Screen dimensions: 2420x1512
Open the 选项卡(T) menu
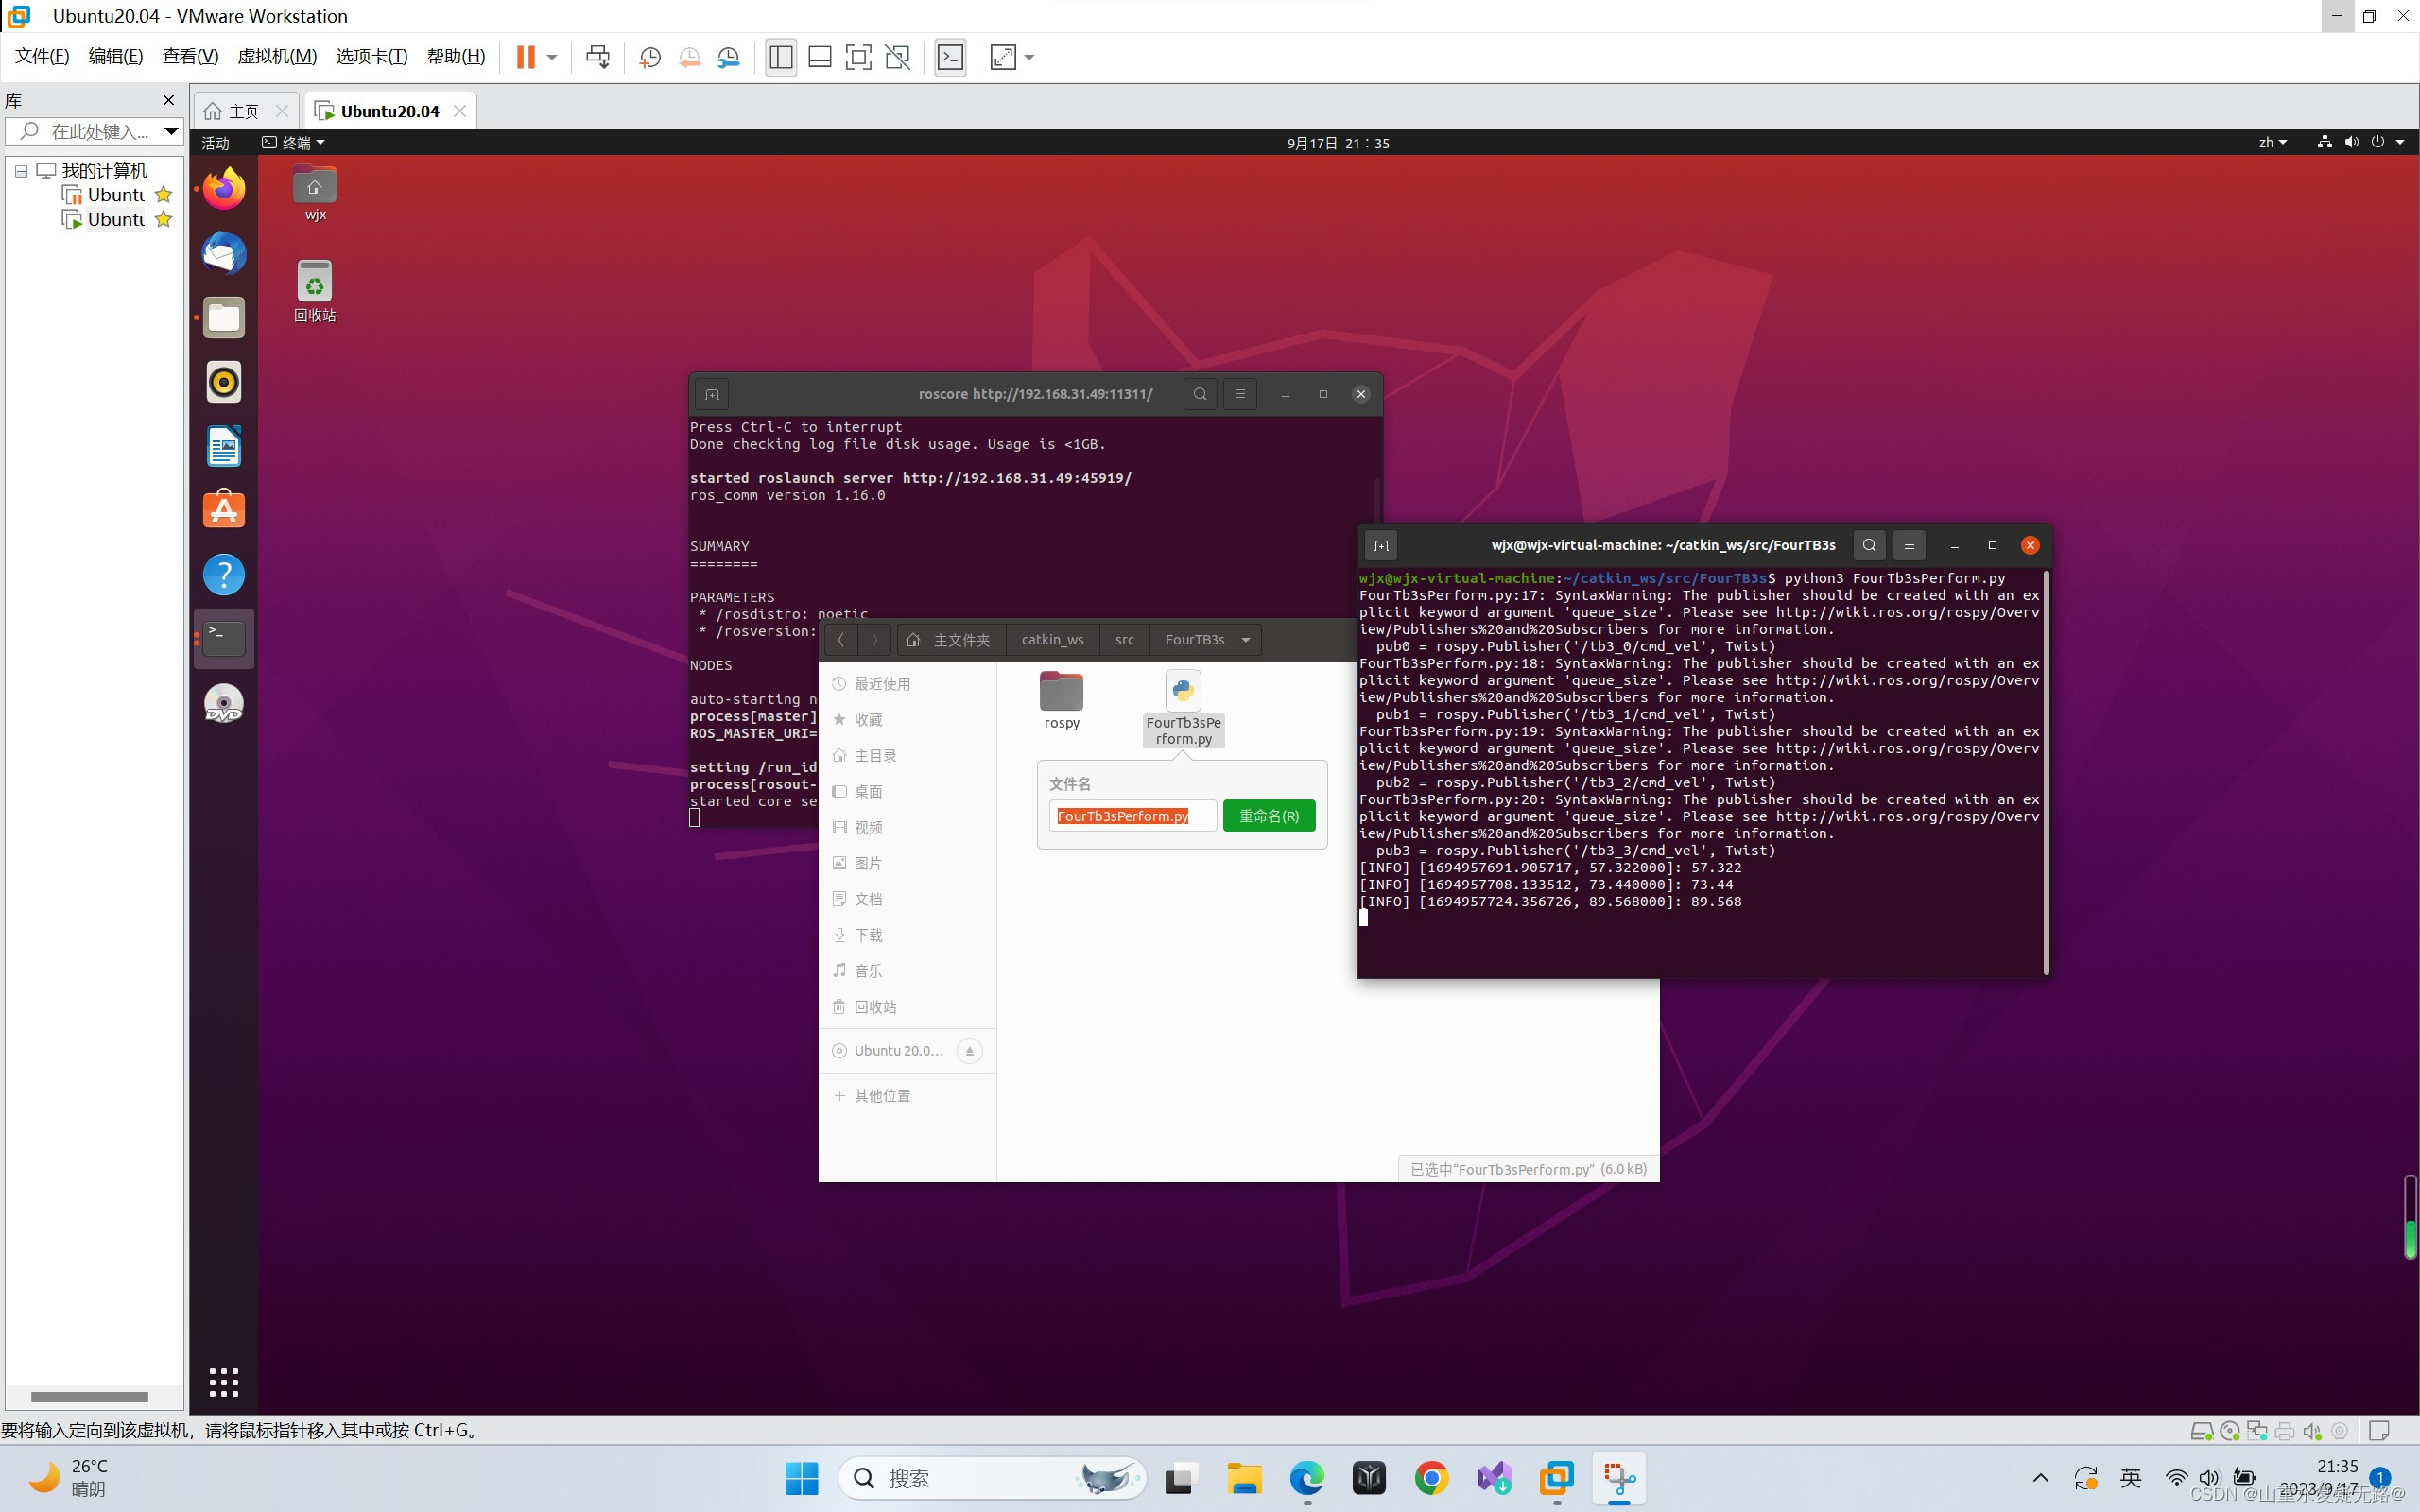pos(372,56)
